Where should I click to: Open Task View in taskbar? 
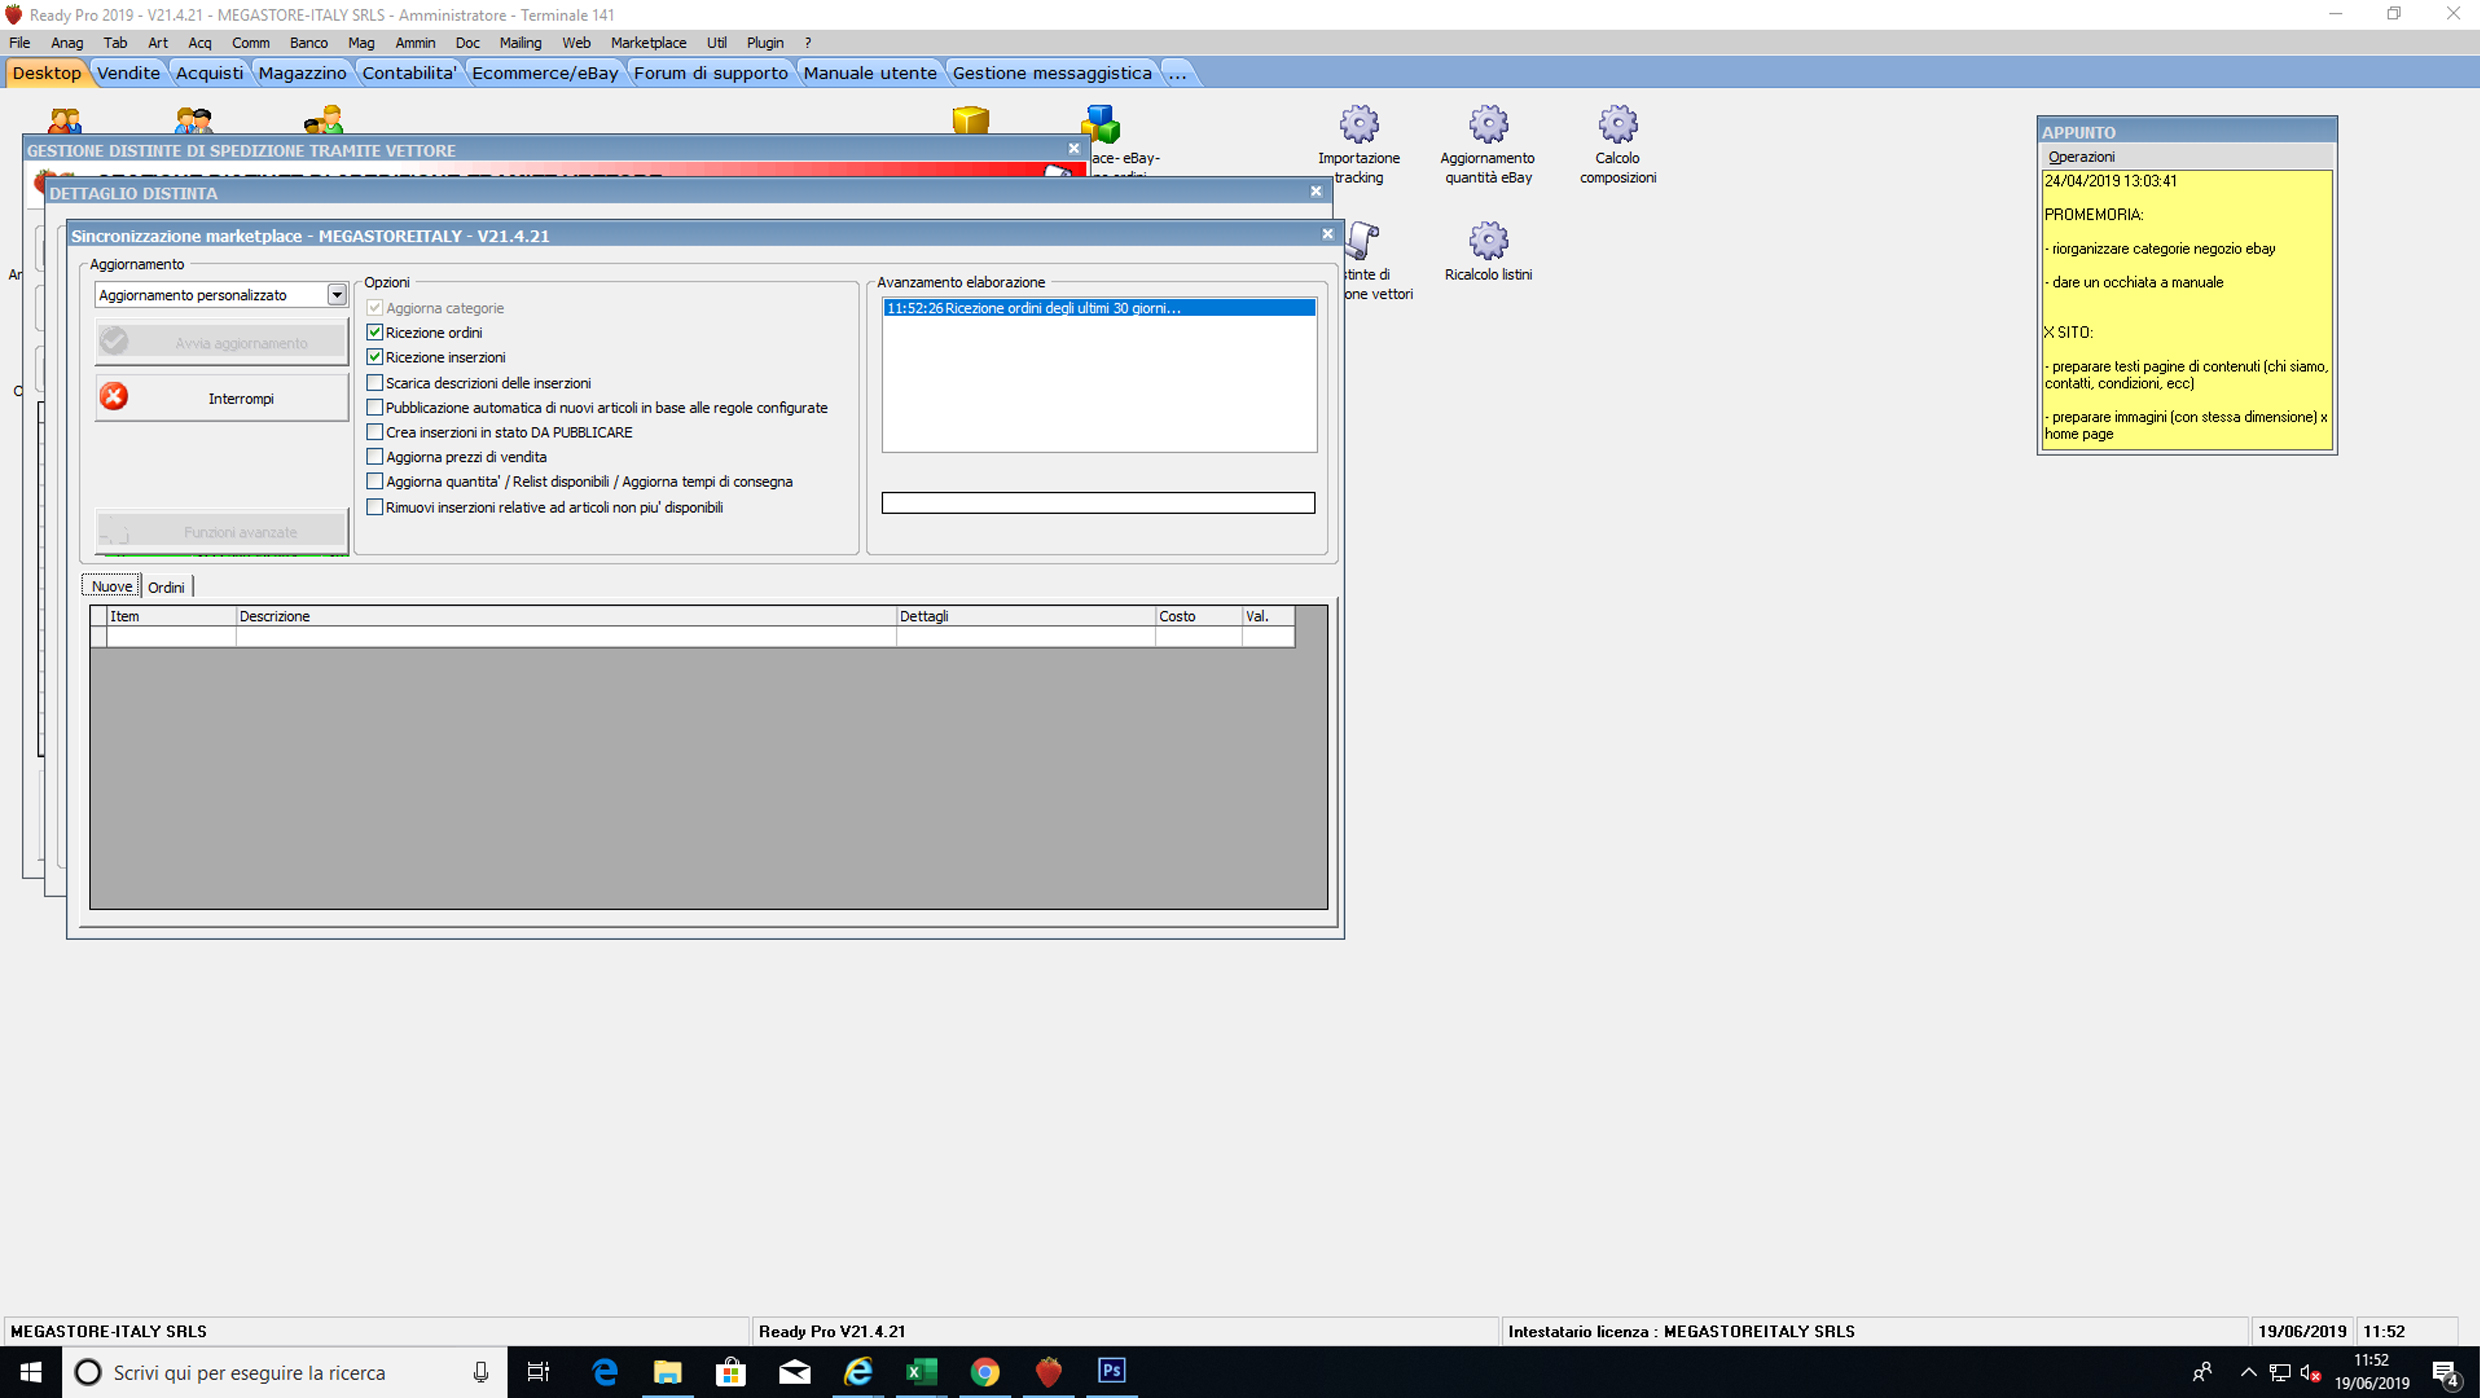538,1372
